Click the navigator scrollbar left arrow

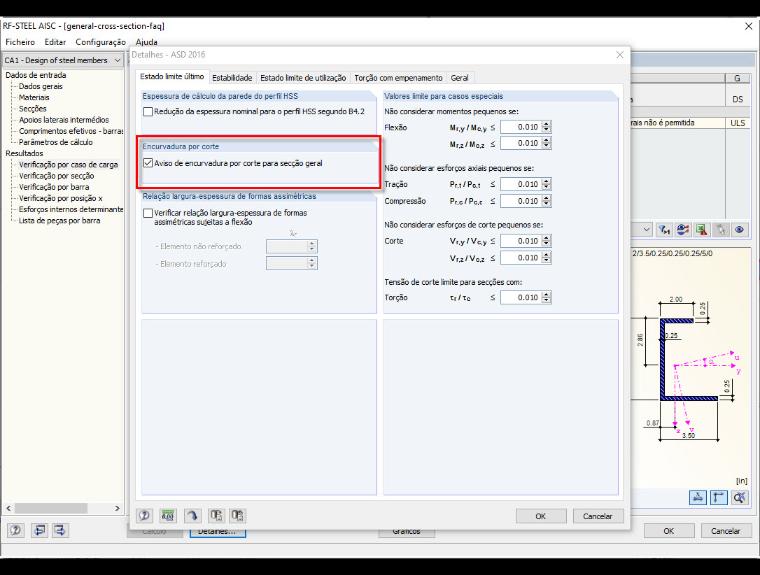pyautogui.click(x=9, y=508)
